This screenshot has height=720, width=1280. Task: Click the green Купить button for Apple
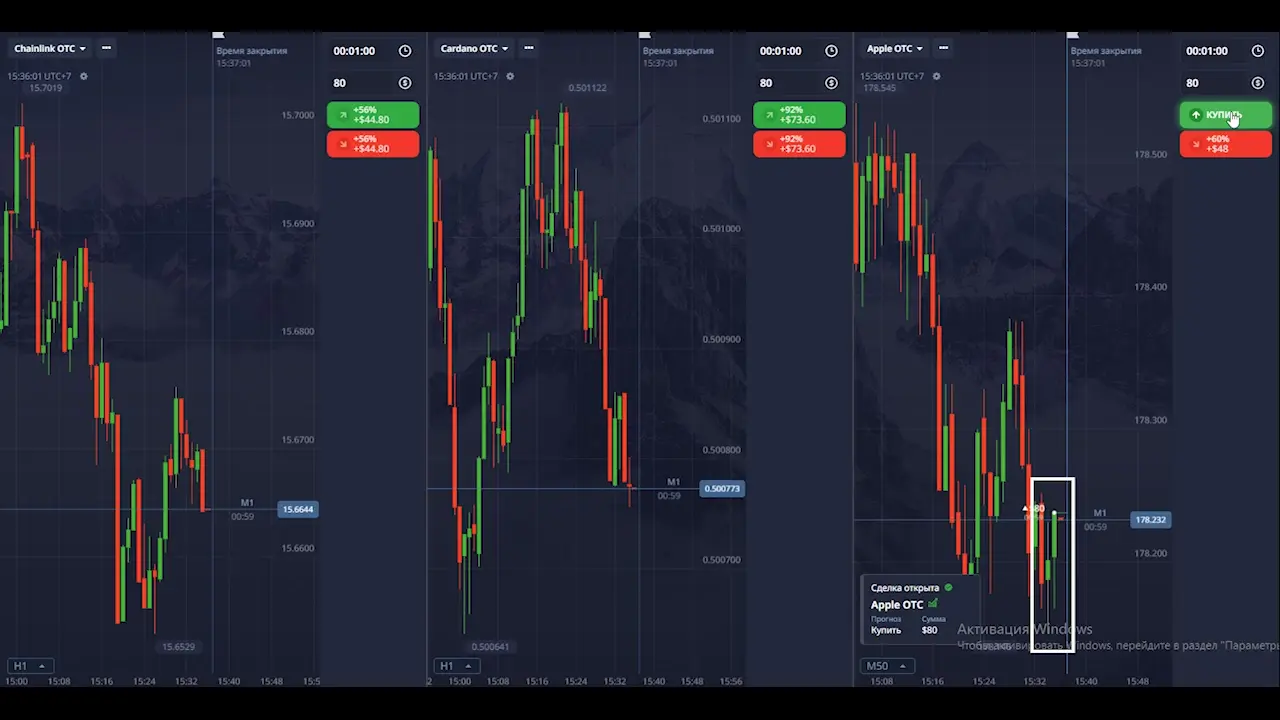point(1225,115)
